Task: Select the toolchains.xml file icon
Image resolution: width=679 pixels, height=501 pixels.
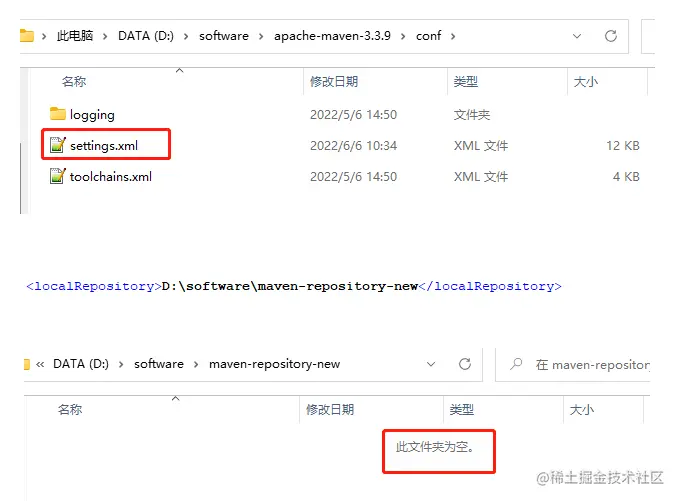Action: tap(58, 176)
